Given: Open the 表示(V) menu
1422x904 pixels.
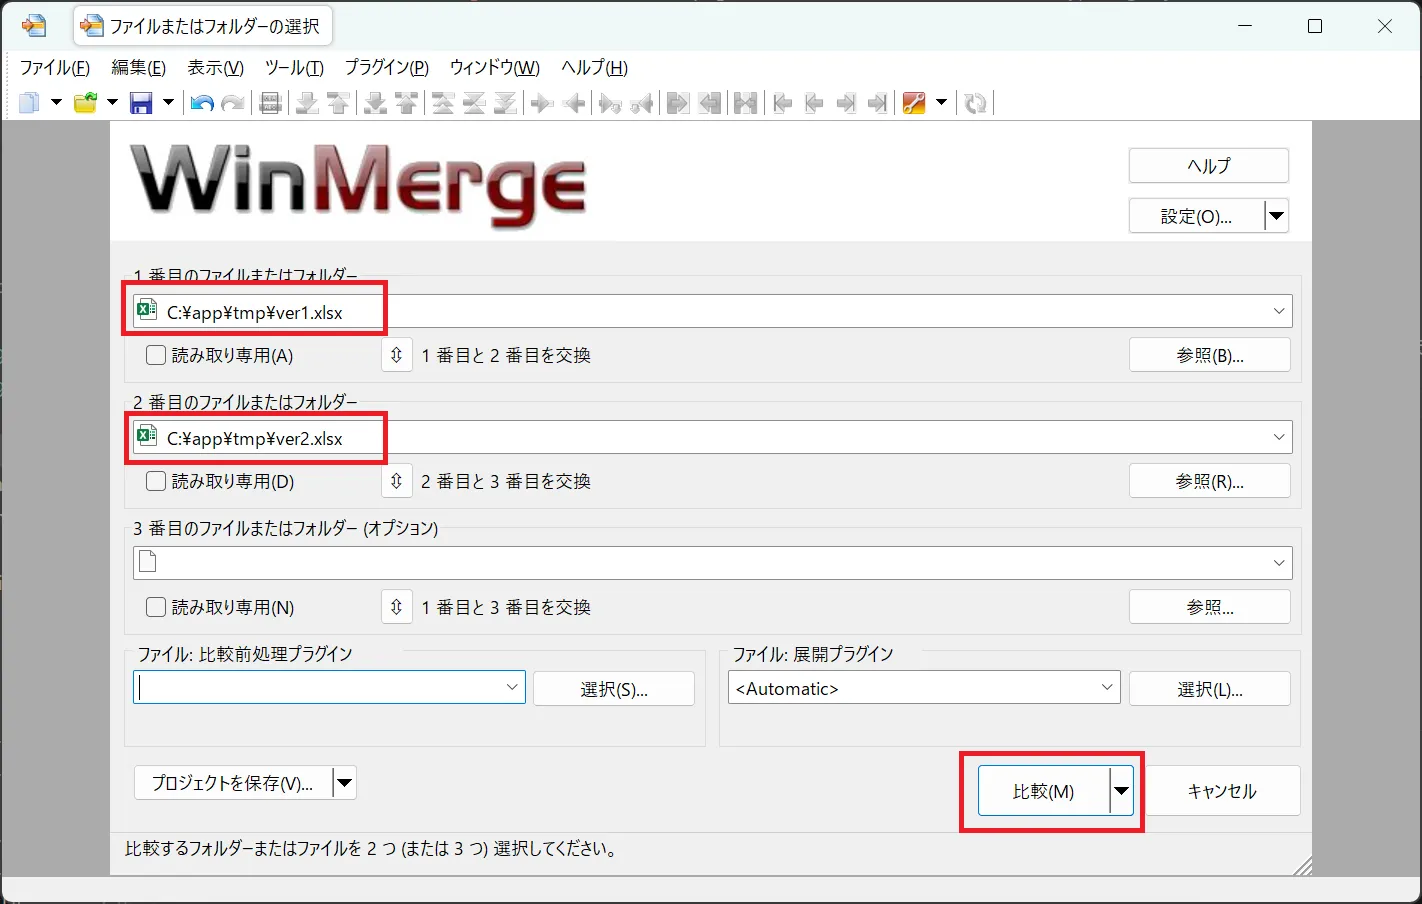Looking at the screenshot, I should (x=215, y=67).
